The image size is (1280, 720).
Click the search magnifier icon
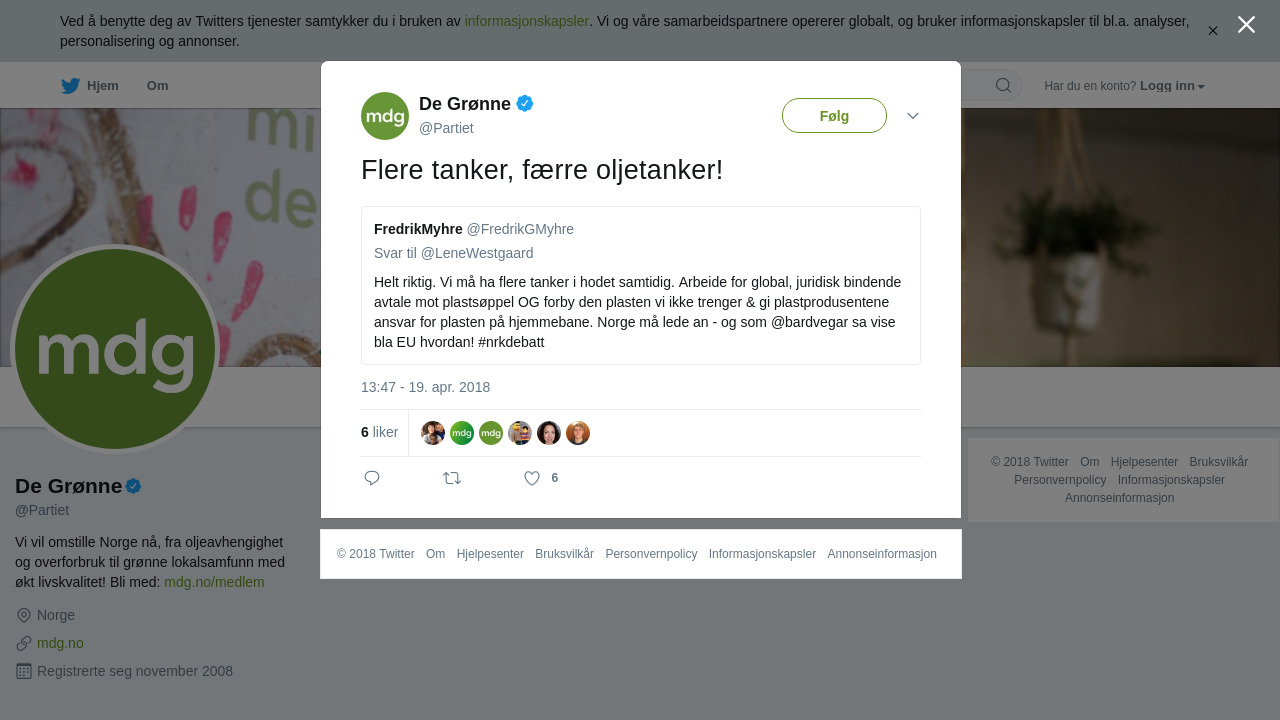(x=1003, y=85)
